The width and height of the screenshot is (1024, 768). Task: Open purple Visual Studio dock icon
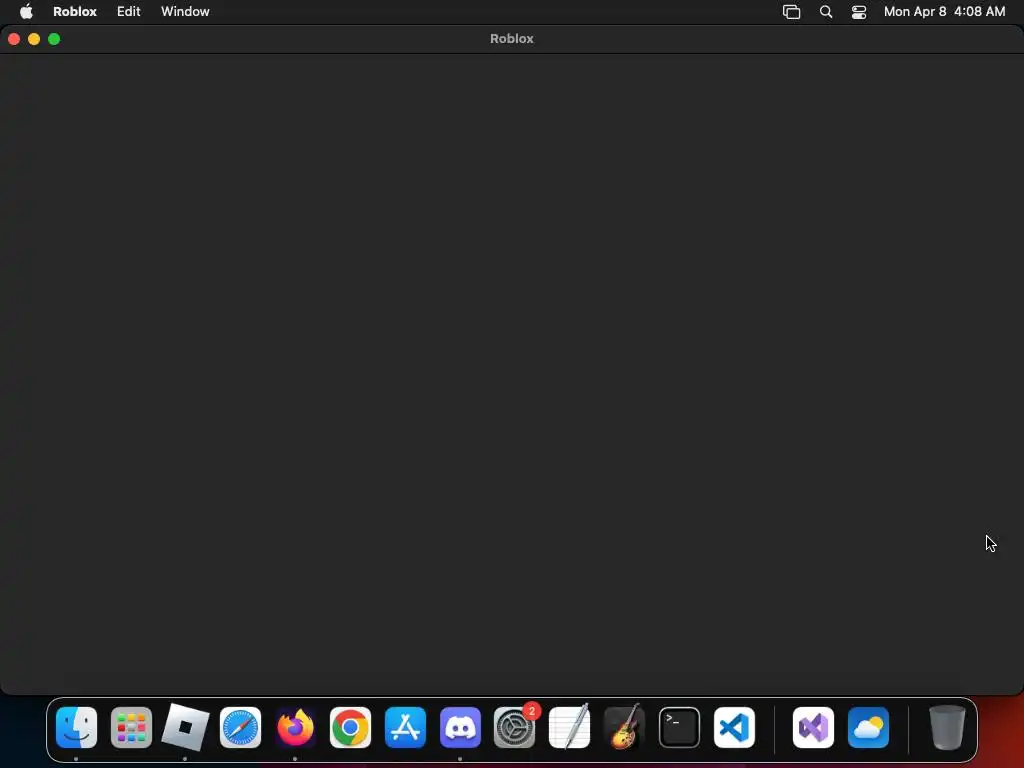pos(813,727)
